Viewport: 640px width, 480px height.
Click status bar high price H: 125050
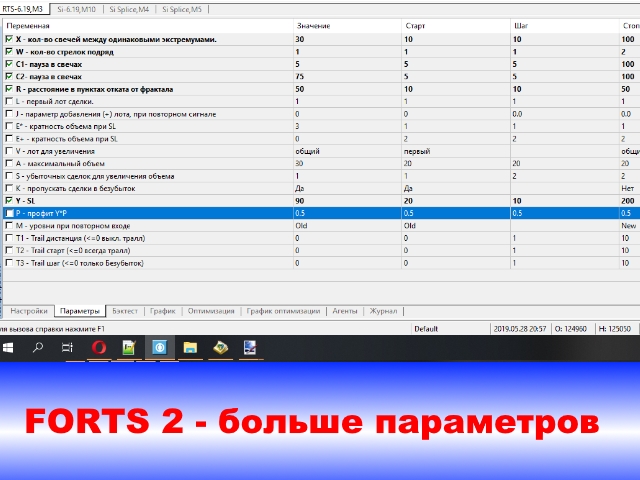pos(614,329)
